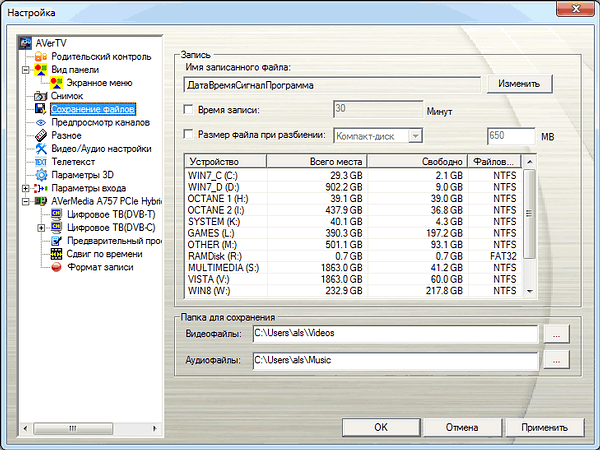600x450 pixels.
Task: Expand the Параметры входа tree node
Action: [x=25, y=187]
